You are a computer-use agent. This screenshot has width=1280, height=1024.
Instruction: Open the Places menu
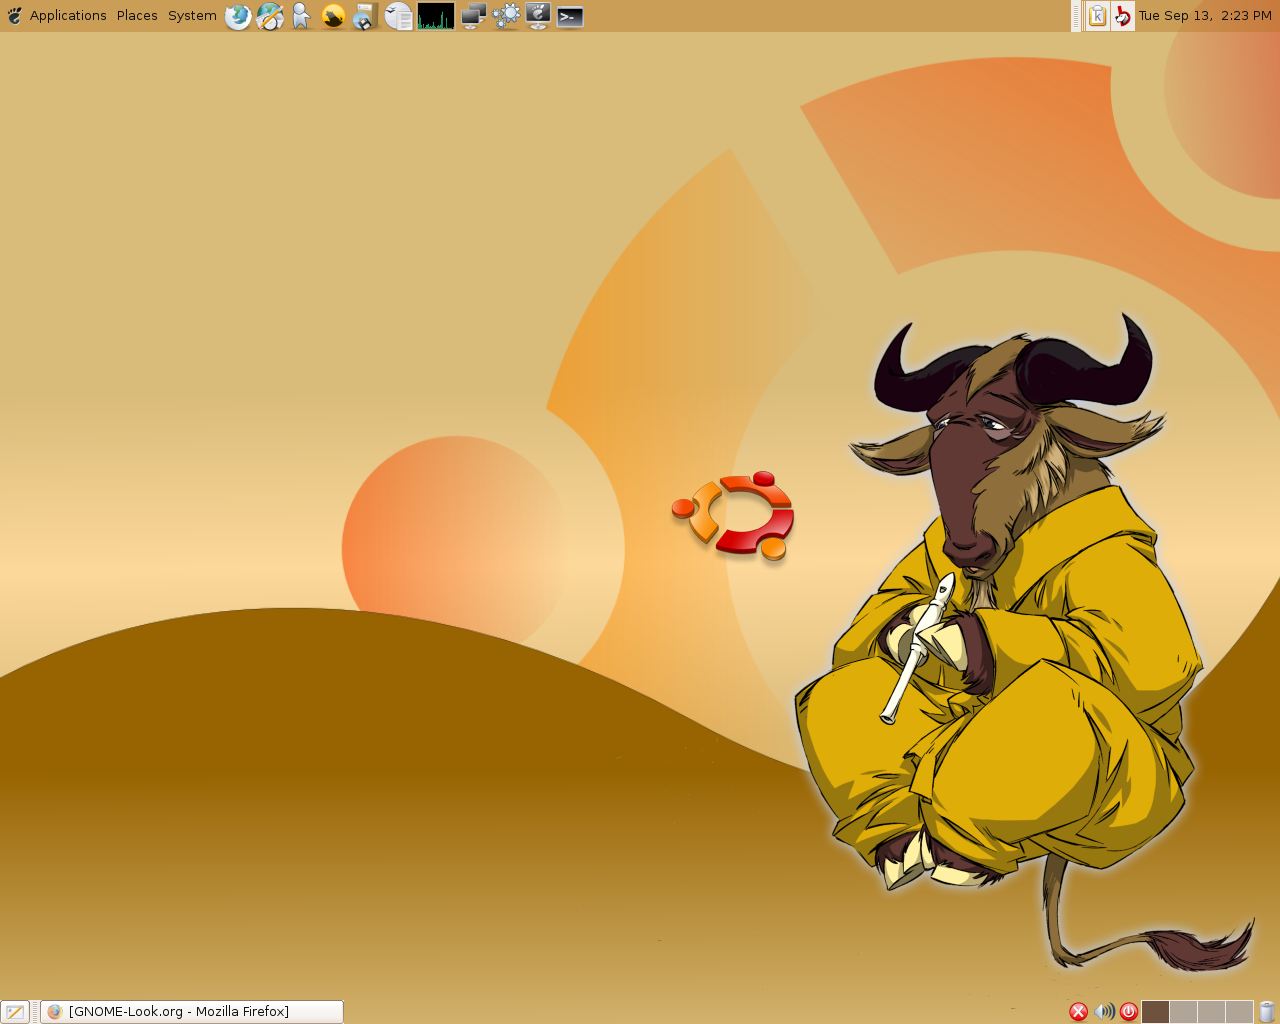(137, 15)
